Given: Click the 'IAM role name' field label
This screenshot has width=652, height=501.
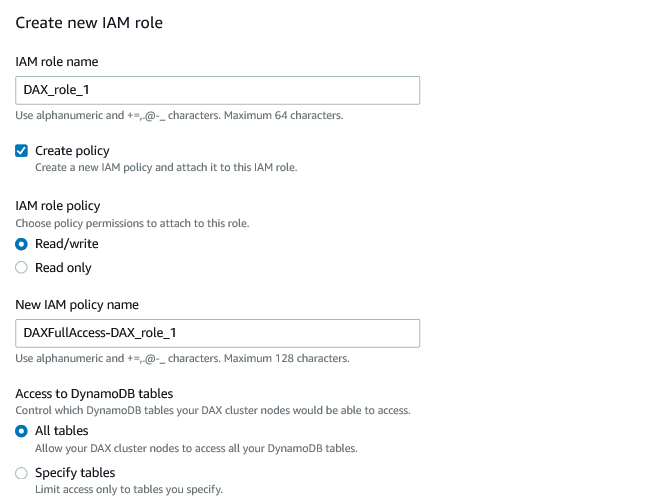Looking at the screenshot, I should [x=56, y=62].
